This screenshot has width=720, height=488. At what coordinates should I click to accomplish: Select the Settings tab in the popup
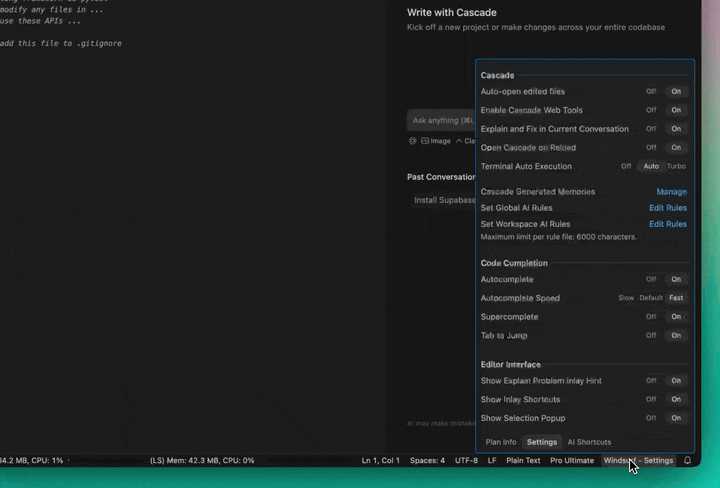point(542,442)
